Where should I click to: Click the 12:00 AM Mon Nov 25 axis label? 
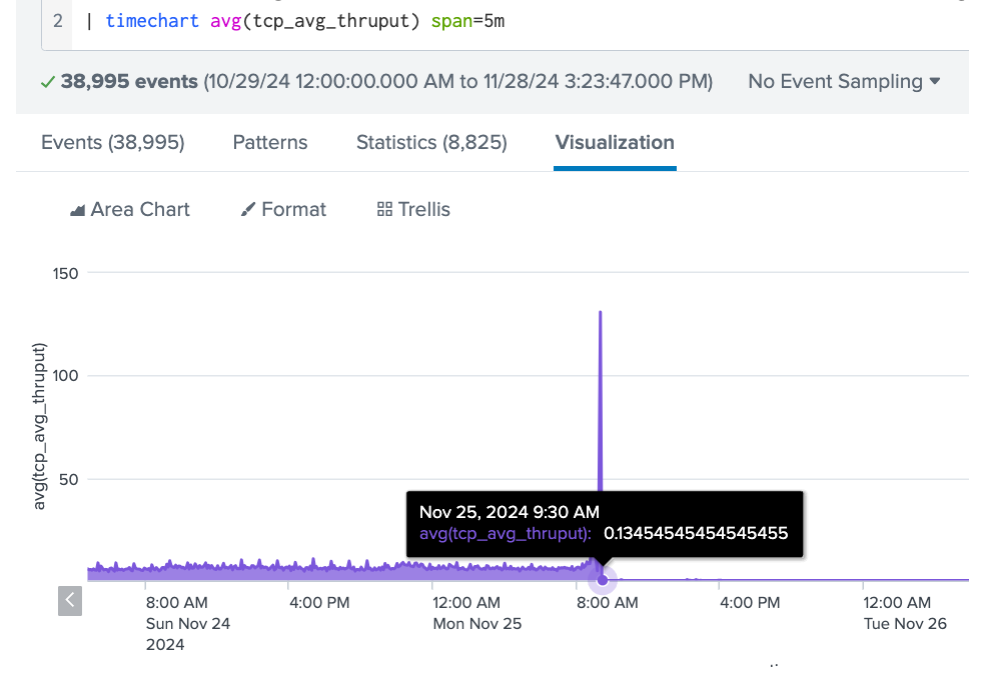pos(466,603)
